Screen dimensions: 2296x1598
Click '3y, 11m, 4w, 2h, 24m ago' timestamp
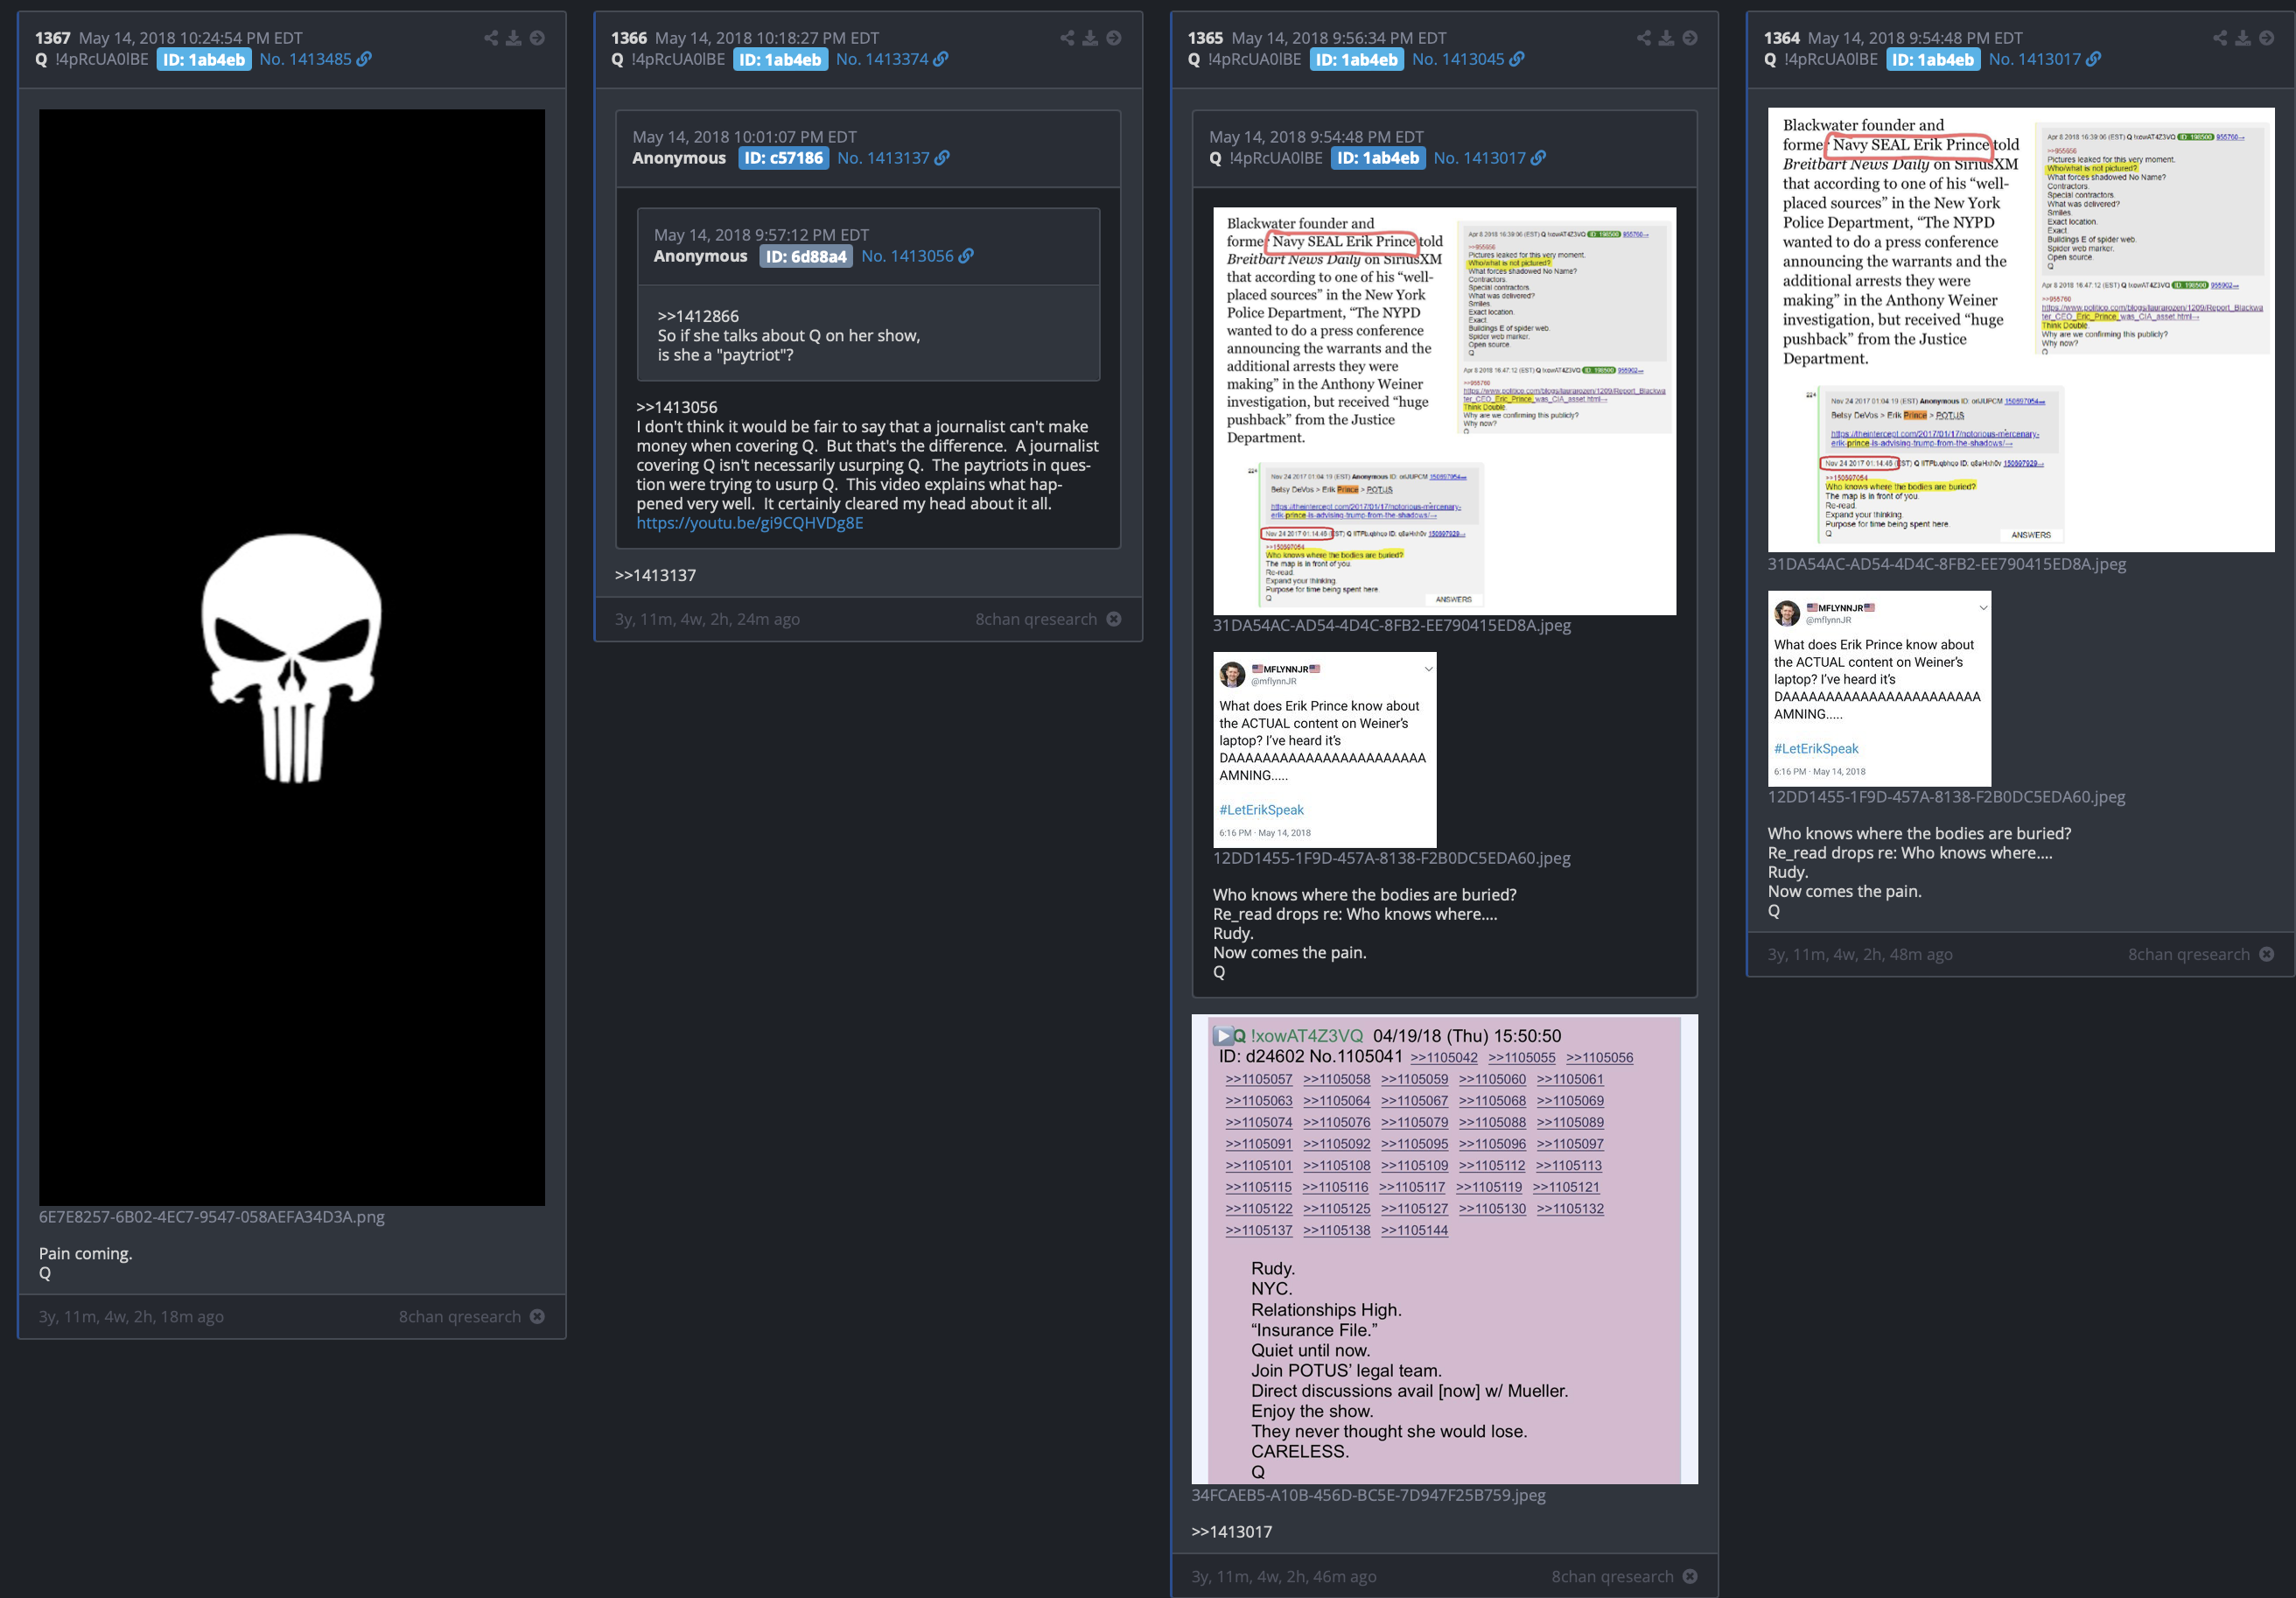click(707, 620)
